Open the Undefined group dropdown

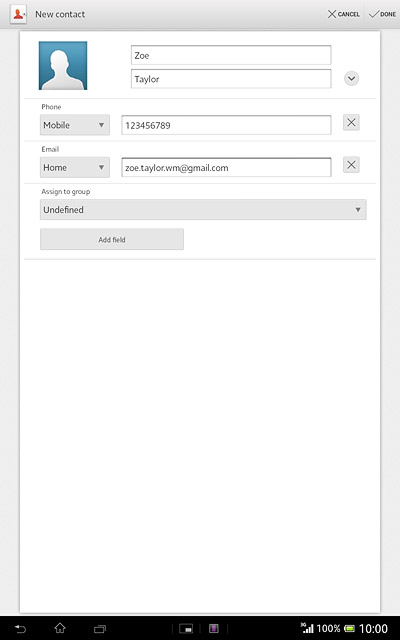(203, 210)
